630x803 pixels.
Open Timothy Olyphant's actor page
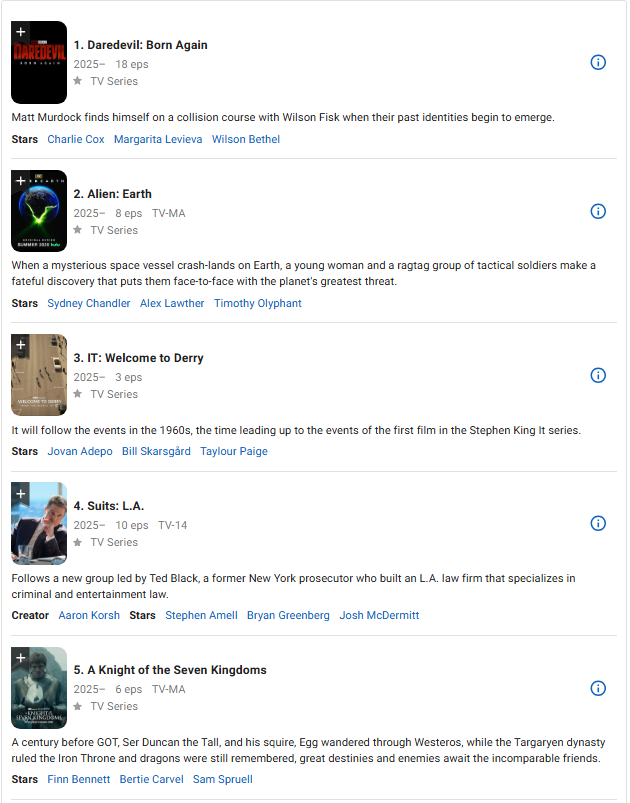[x=258, y=303]
